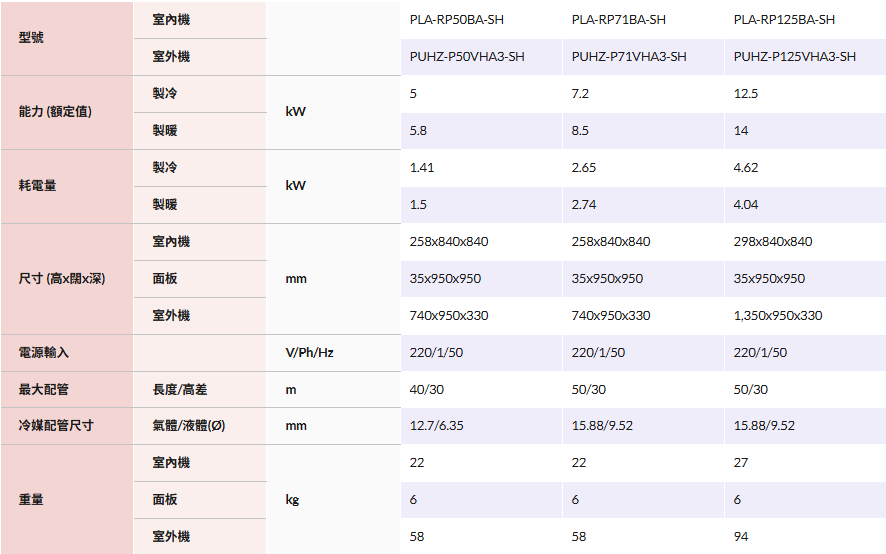Click the 電源輸入 row header
The height and width of the screenshot is (554, 886).
point(44,353)
